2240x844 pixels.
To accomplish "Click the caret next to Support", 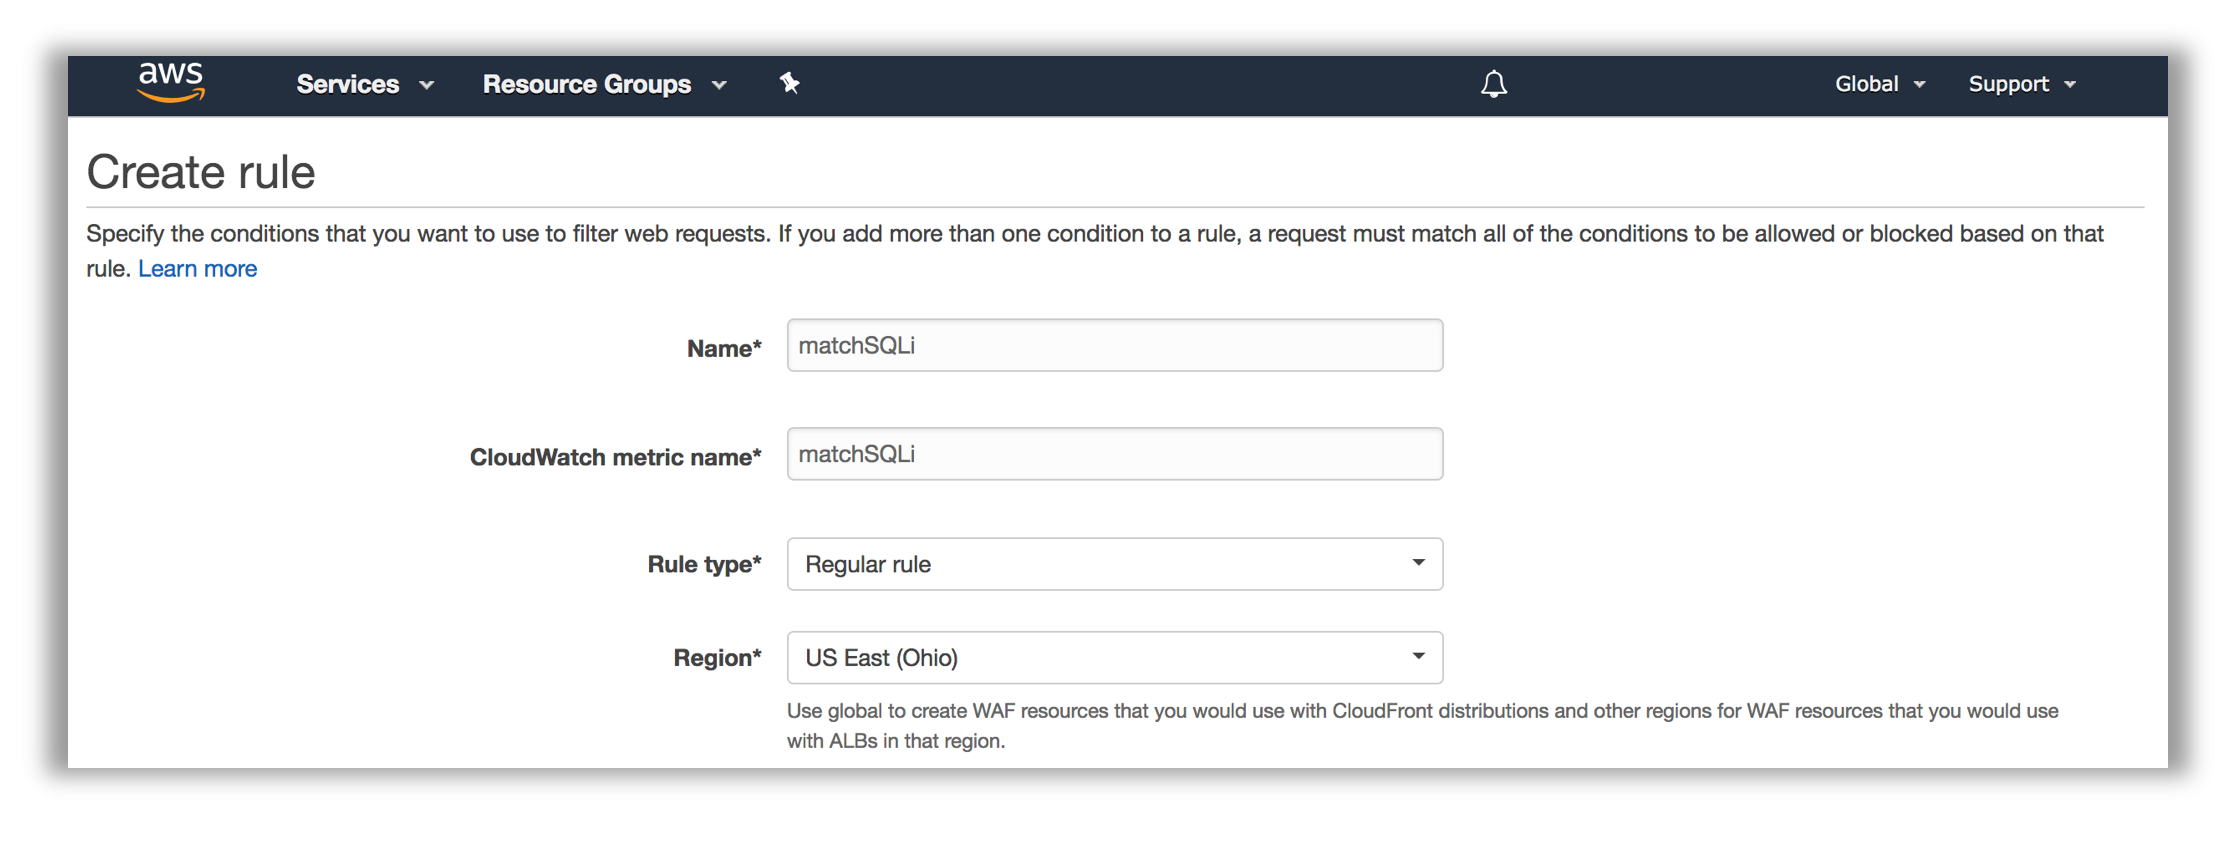I will coord(2070,85).
